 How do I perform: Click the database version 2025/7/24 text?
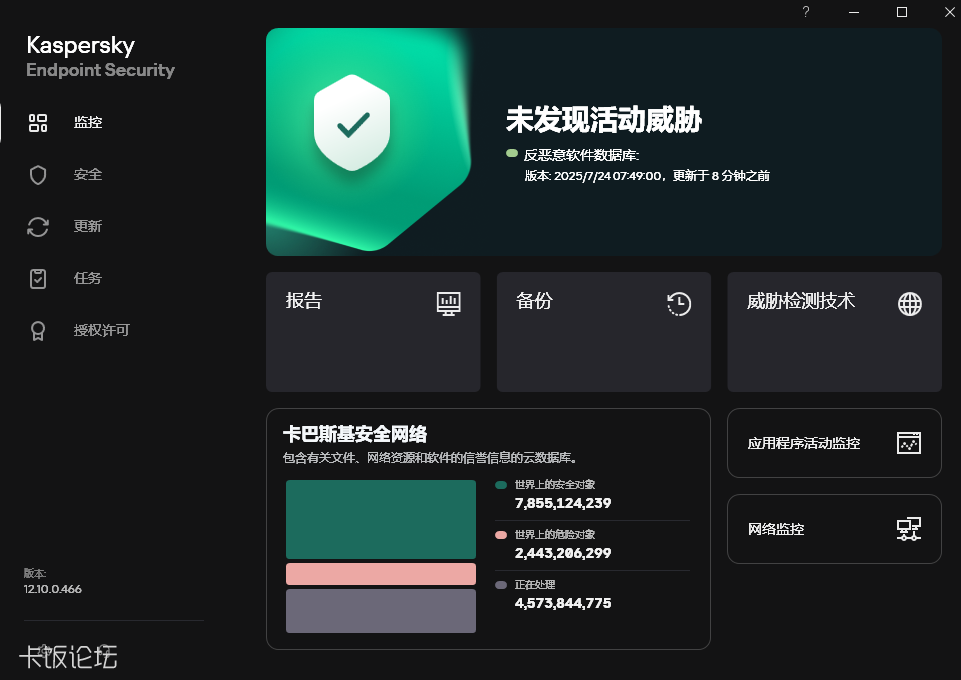tap(647, 176)
